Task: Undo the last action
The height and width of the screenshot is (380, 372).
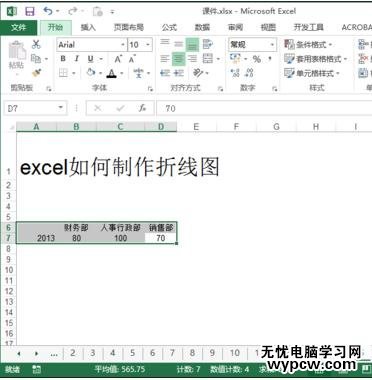Action: 48,11
